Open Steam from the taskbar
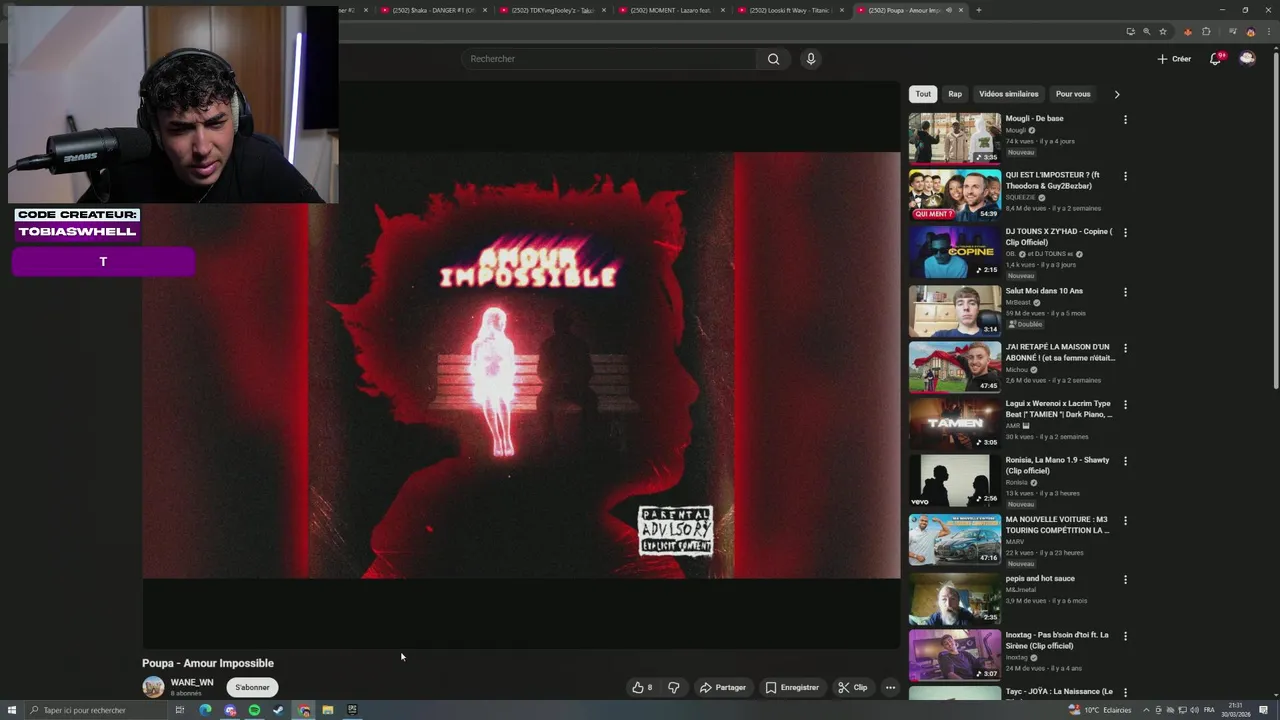 tap(278, 710)
